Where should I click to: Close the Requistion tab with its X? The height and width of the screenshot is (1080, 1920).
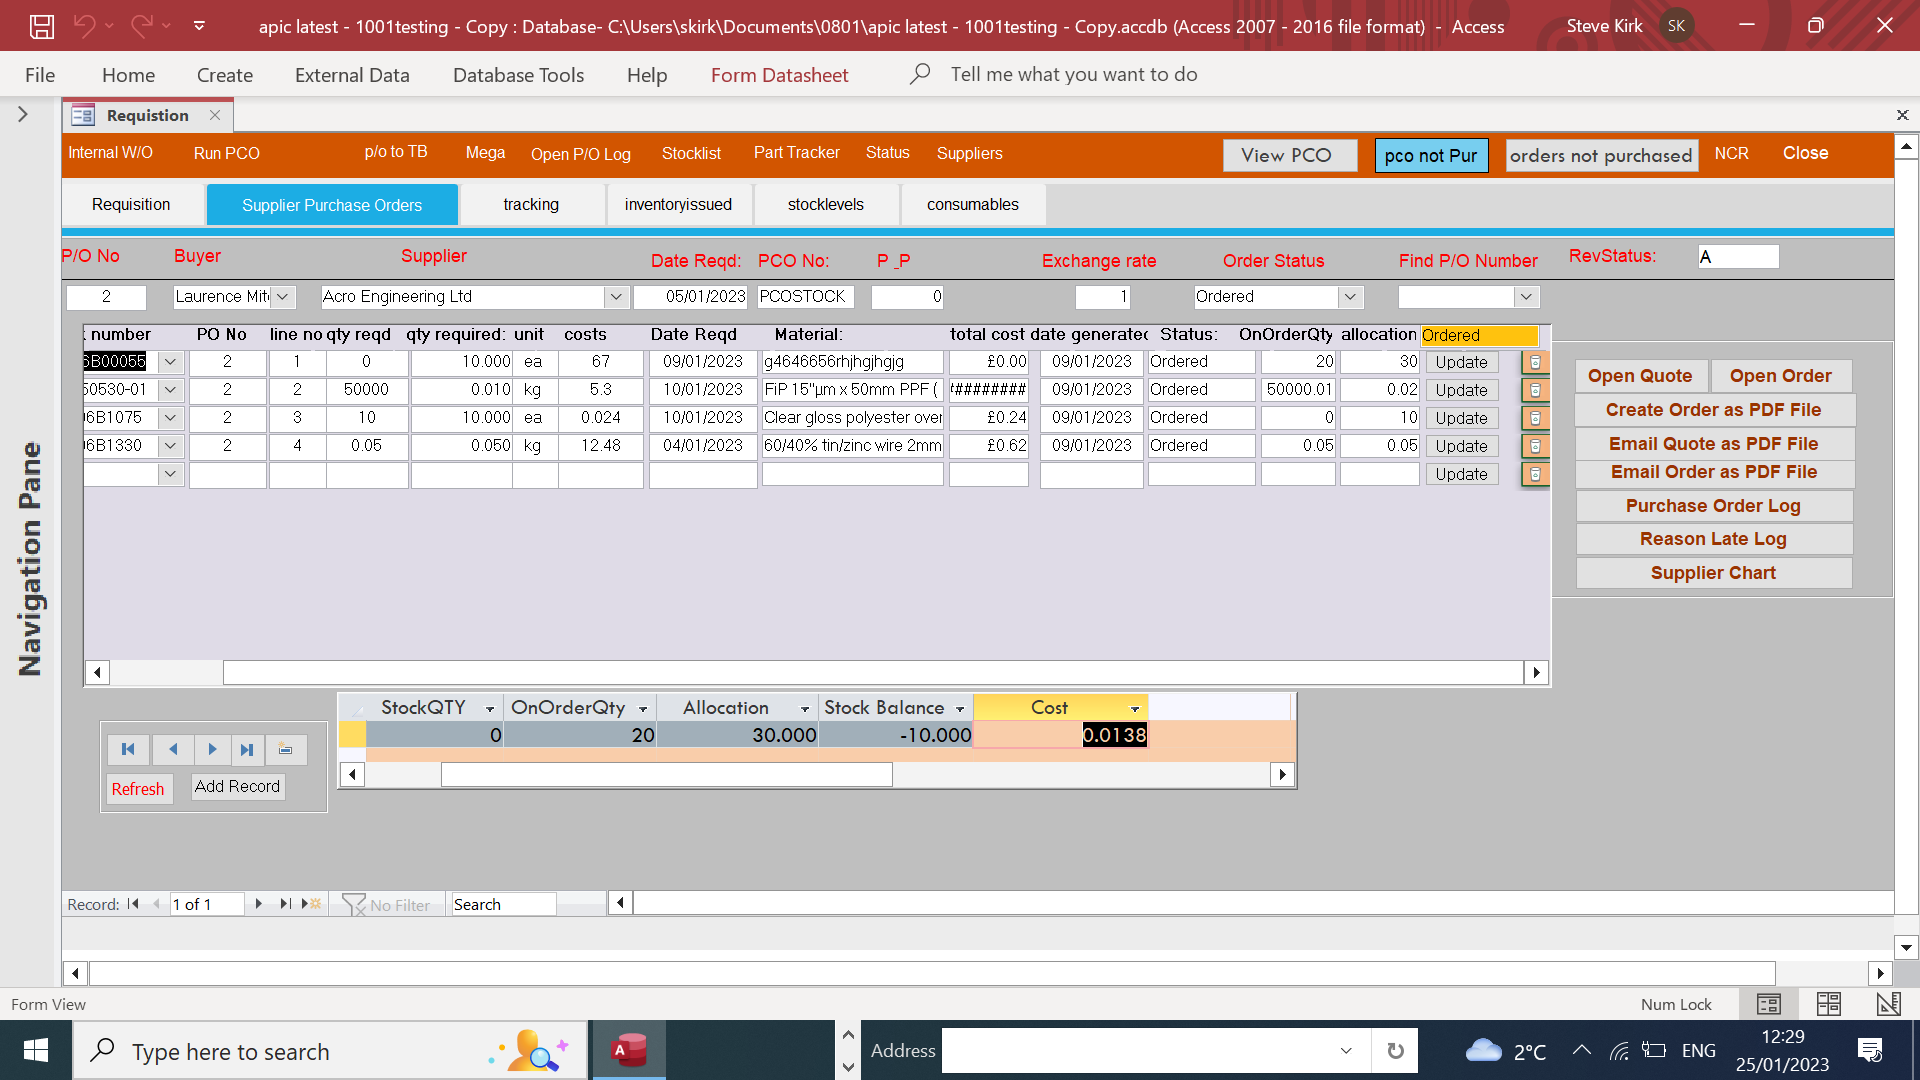tap(215, 115)
